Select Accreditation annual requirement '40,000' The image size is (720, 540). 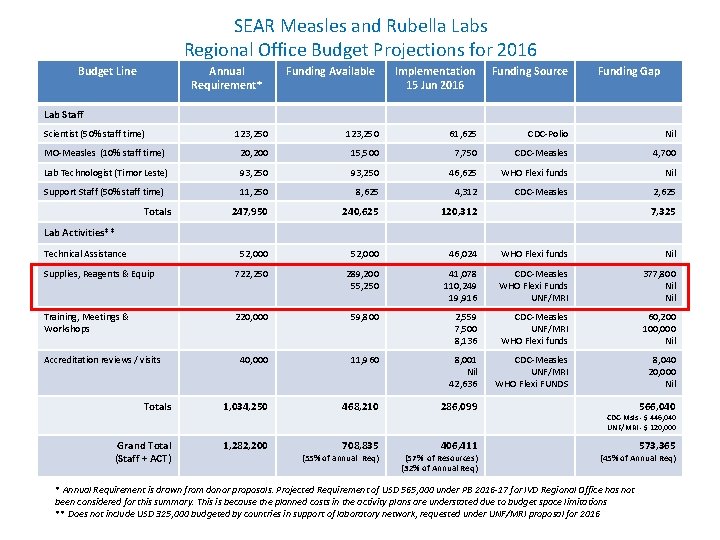point(254,360)
